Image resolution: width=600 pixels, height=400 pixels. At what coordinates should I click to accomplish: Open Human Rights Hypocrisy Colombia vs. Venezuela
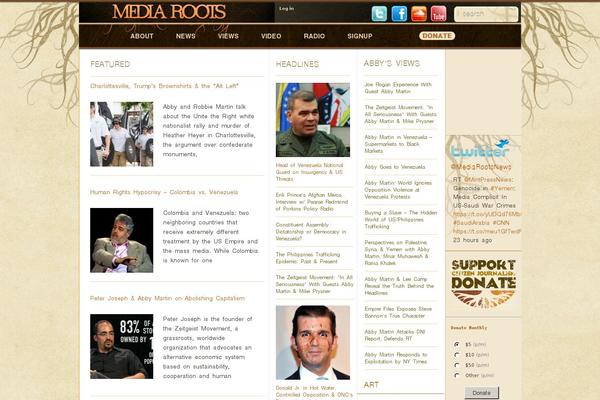tap(164, 192)
